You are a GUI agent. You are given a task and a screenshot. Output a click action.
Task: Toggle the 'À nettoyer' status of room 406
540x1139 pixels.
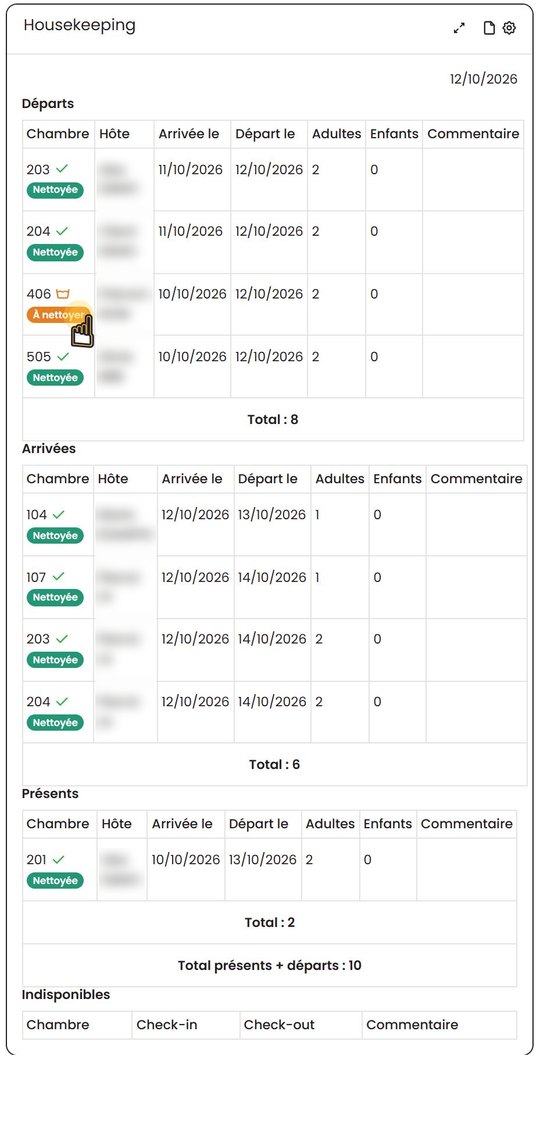59,315
